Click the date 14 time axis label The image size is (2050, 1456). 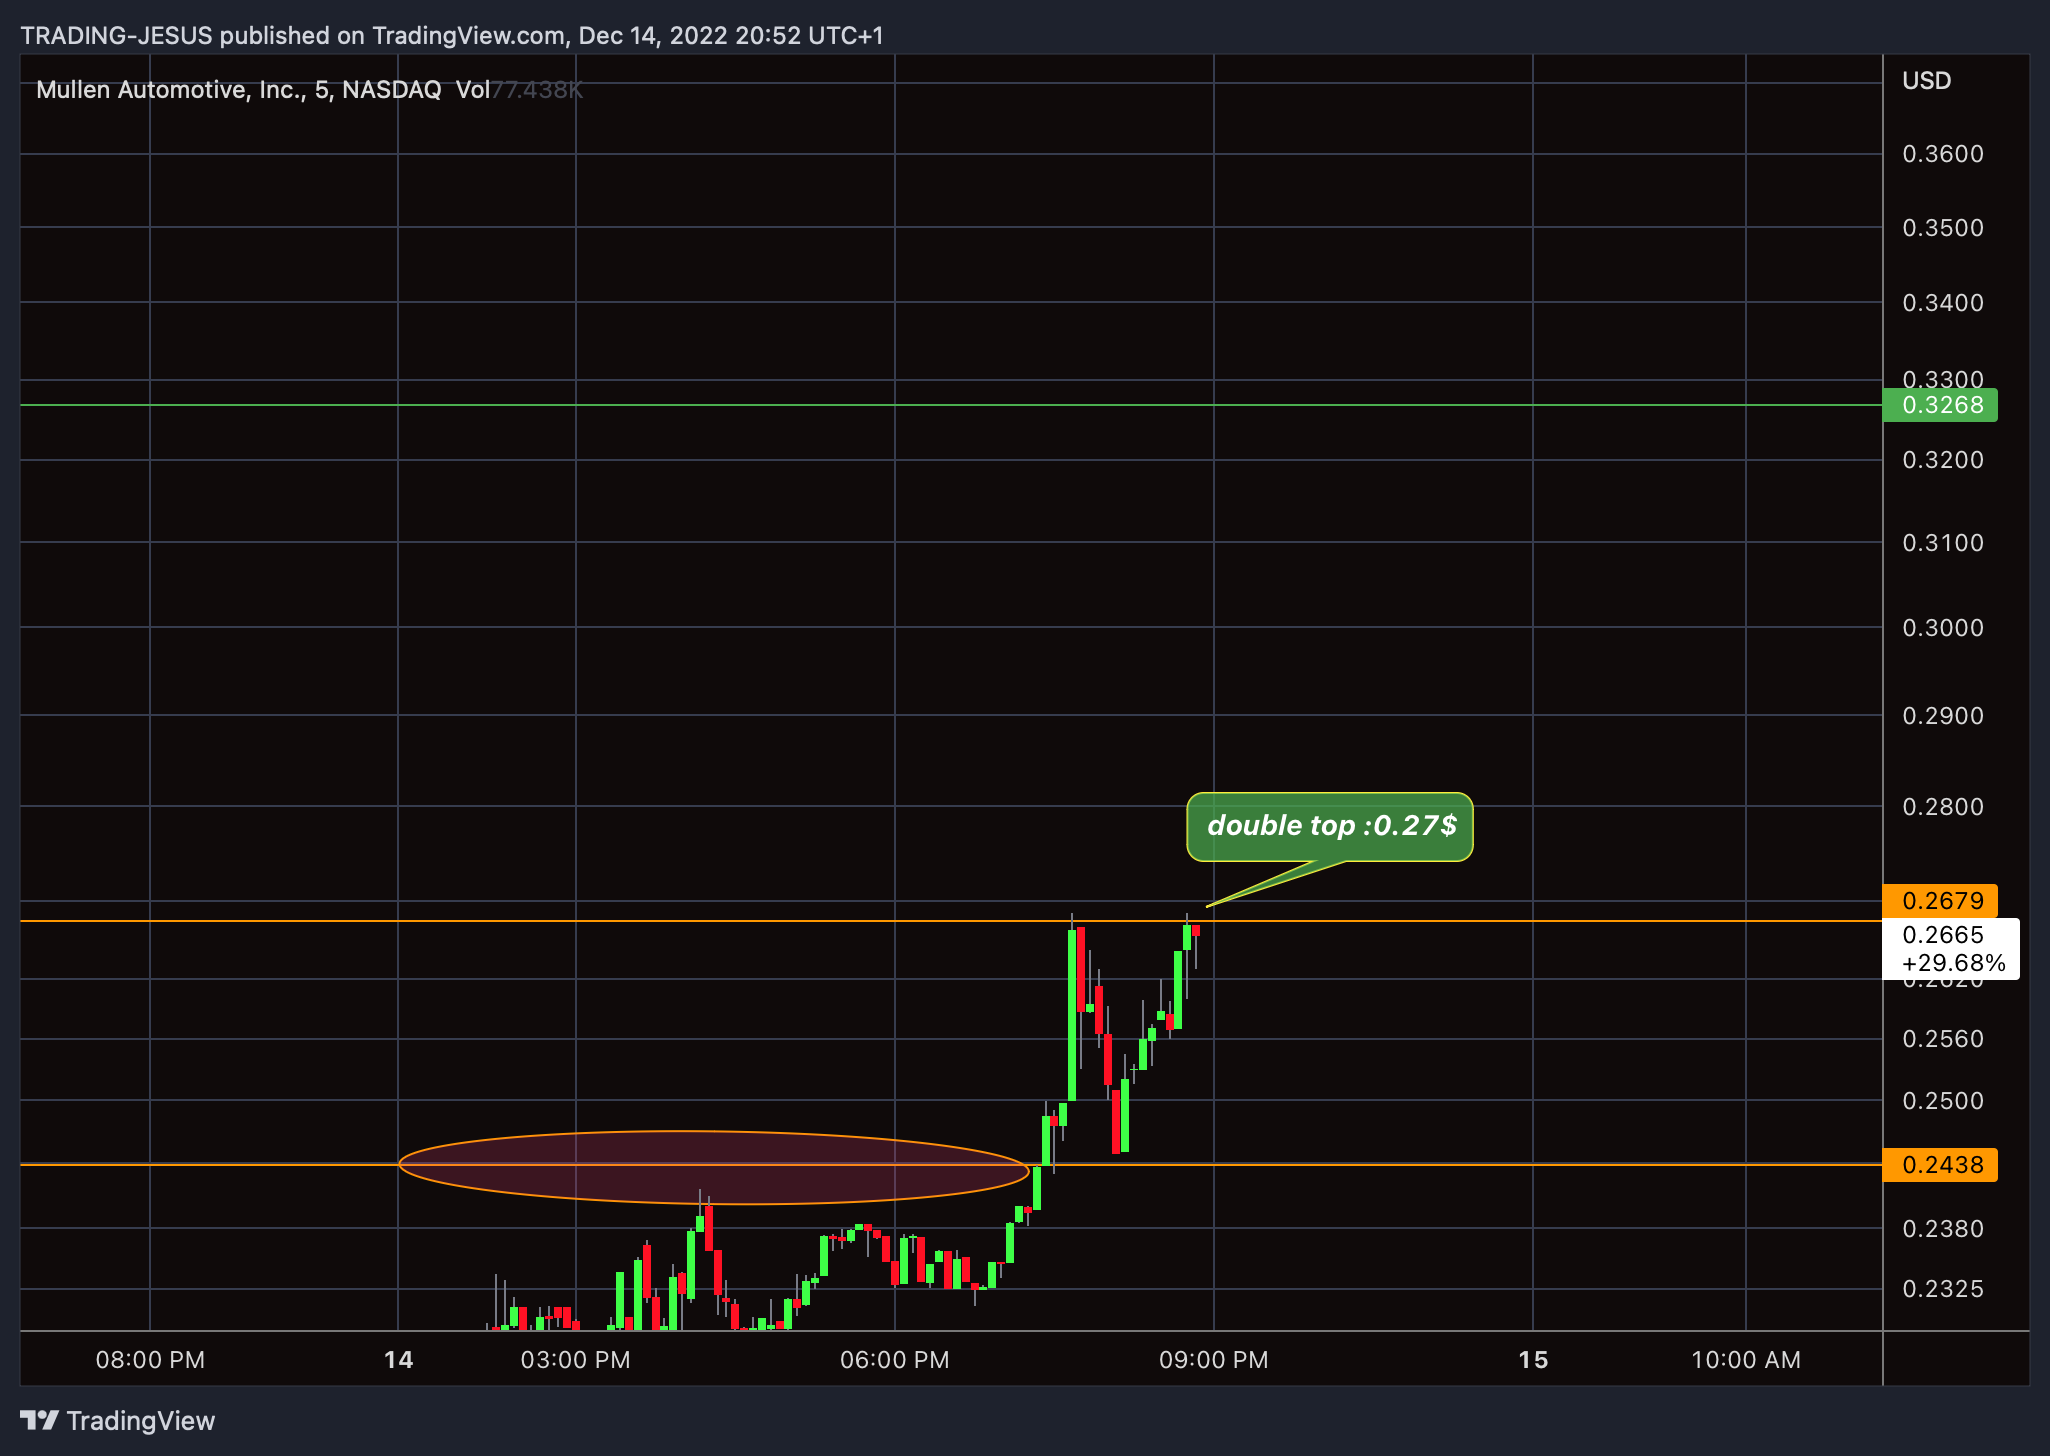[398, 1360]
